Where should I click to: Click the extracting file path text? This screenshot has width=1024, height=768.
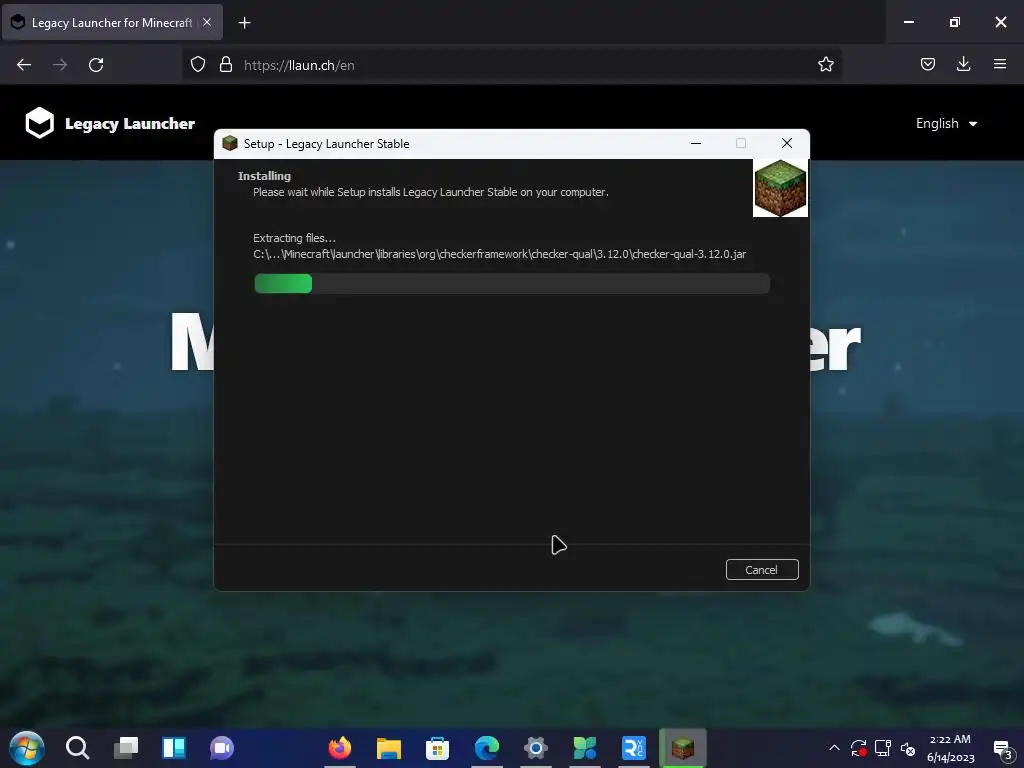click(x=499, y=254)
